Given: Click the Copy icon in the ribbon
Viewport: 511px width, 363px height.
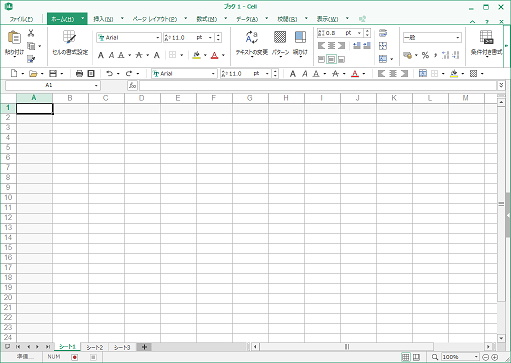Looking at the screenshot, I should tap(31, 46).
